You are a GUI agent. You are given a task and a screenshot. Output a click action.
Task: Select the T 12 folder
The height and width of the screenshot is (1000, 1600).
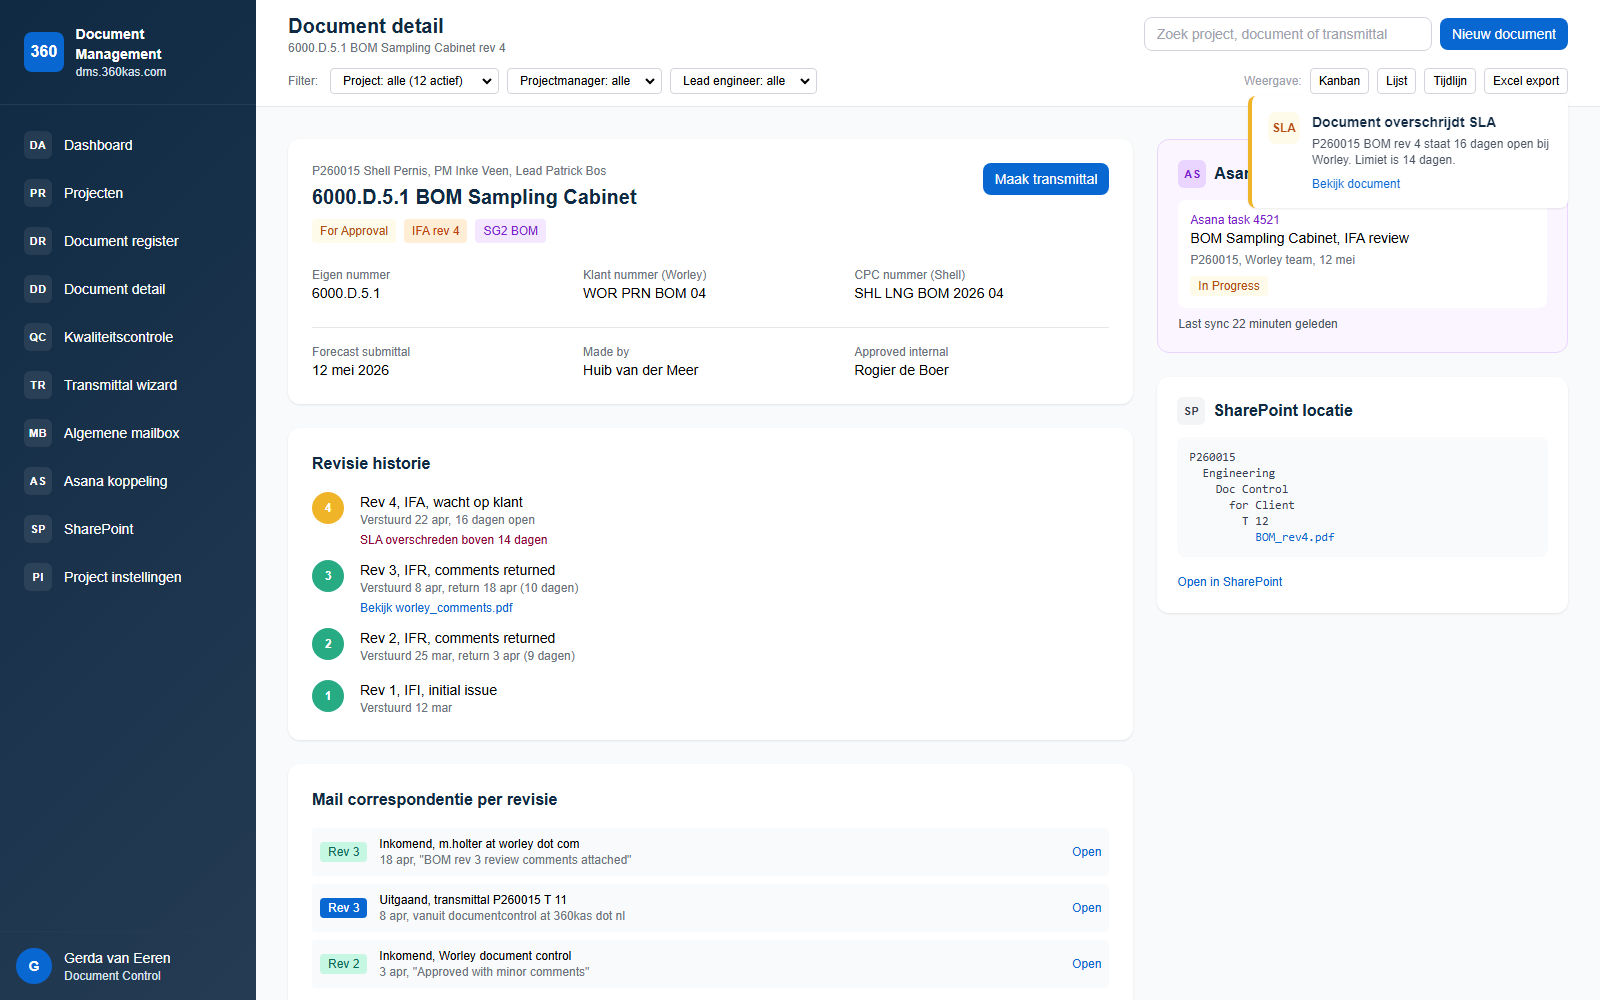(x=1255, y=521)
